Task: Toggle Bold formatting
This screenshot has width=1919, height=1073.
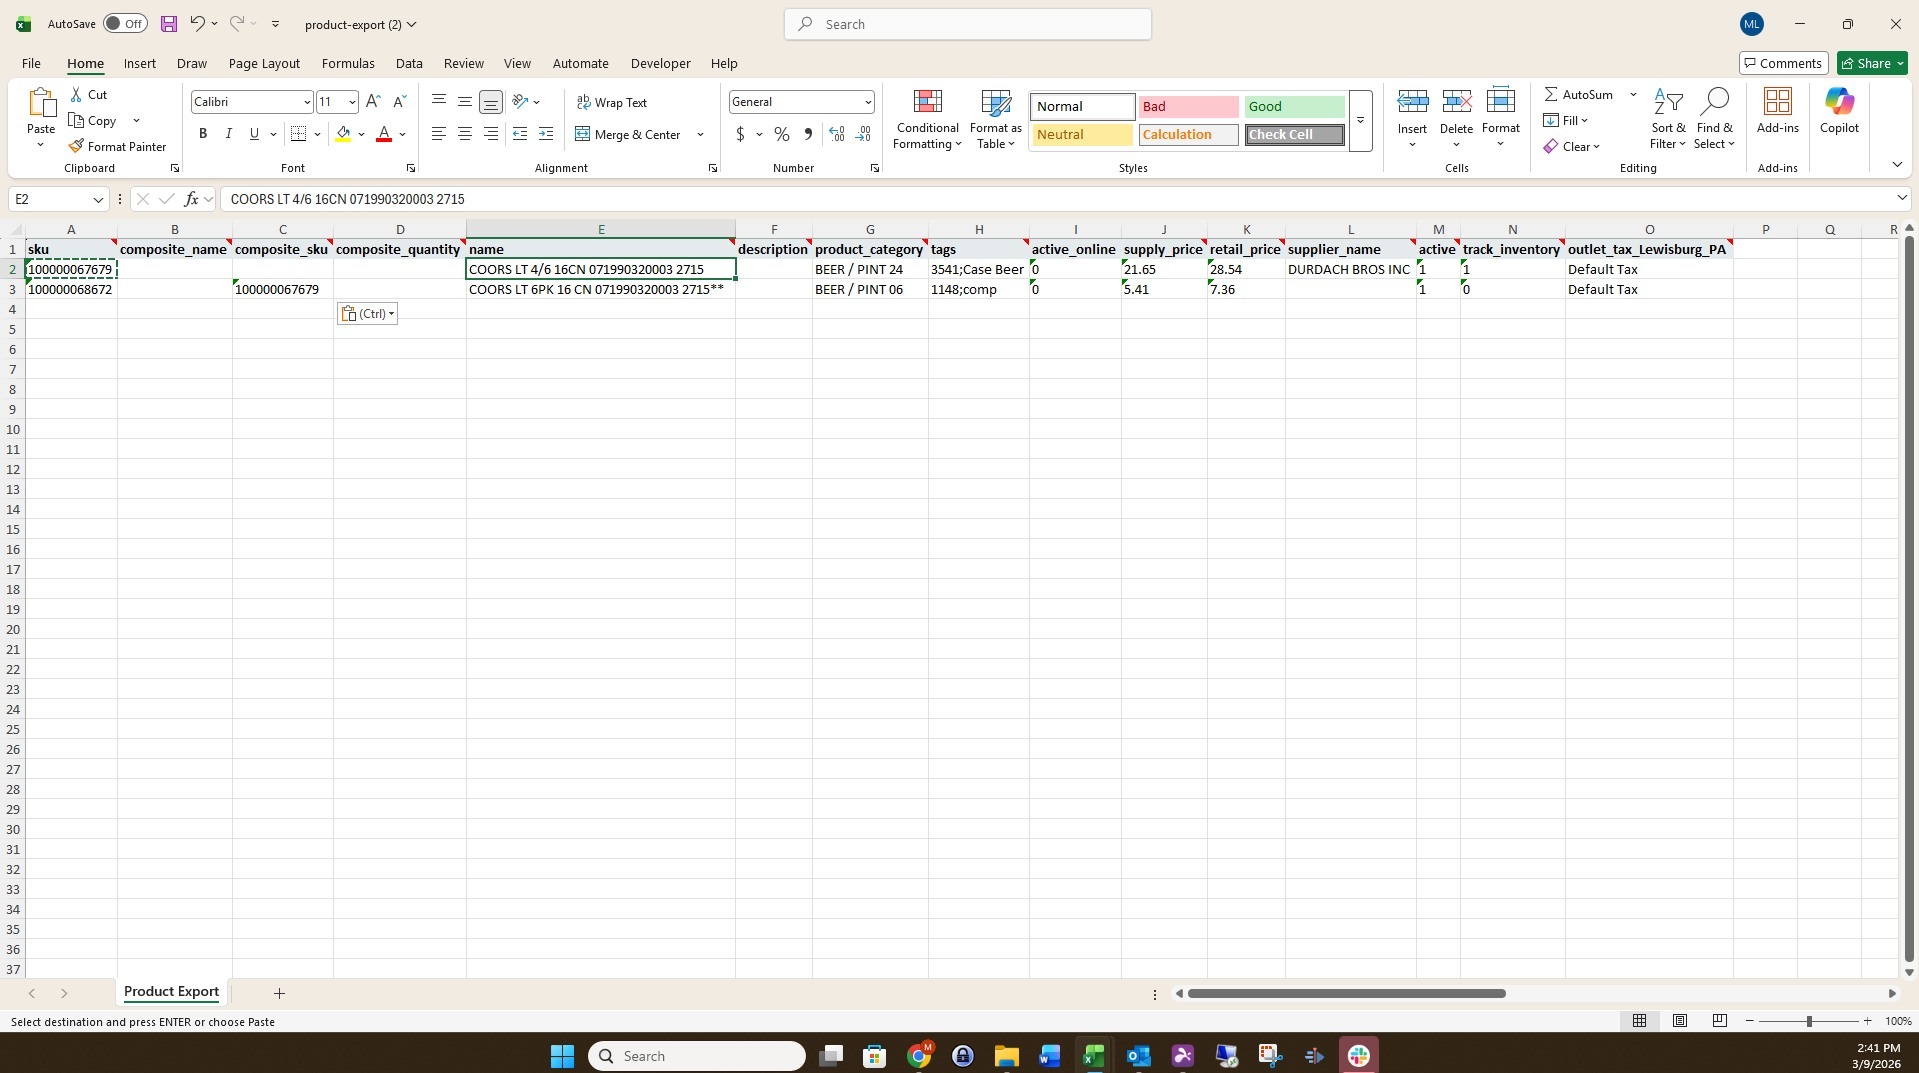Action: (x=203, y=134)
